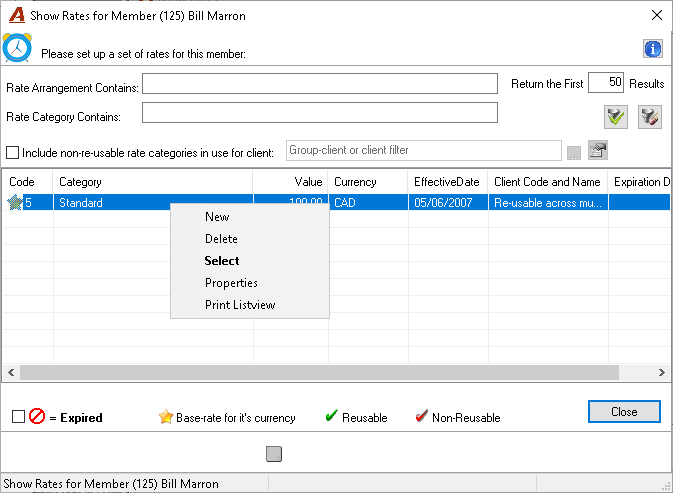The image size is (673, 493).
Task: Open the client filter browse ellipsis button
Action: (574, 153)
